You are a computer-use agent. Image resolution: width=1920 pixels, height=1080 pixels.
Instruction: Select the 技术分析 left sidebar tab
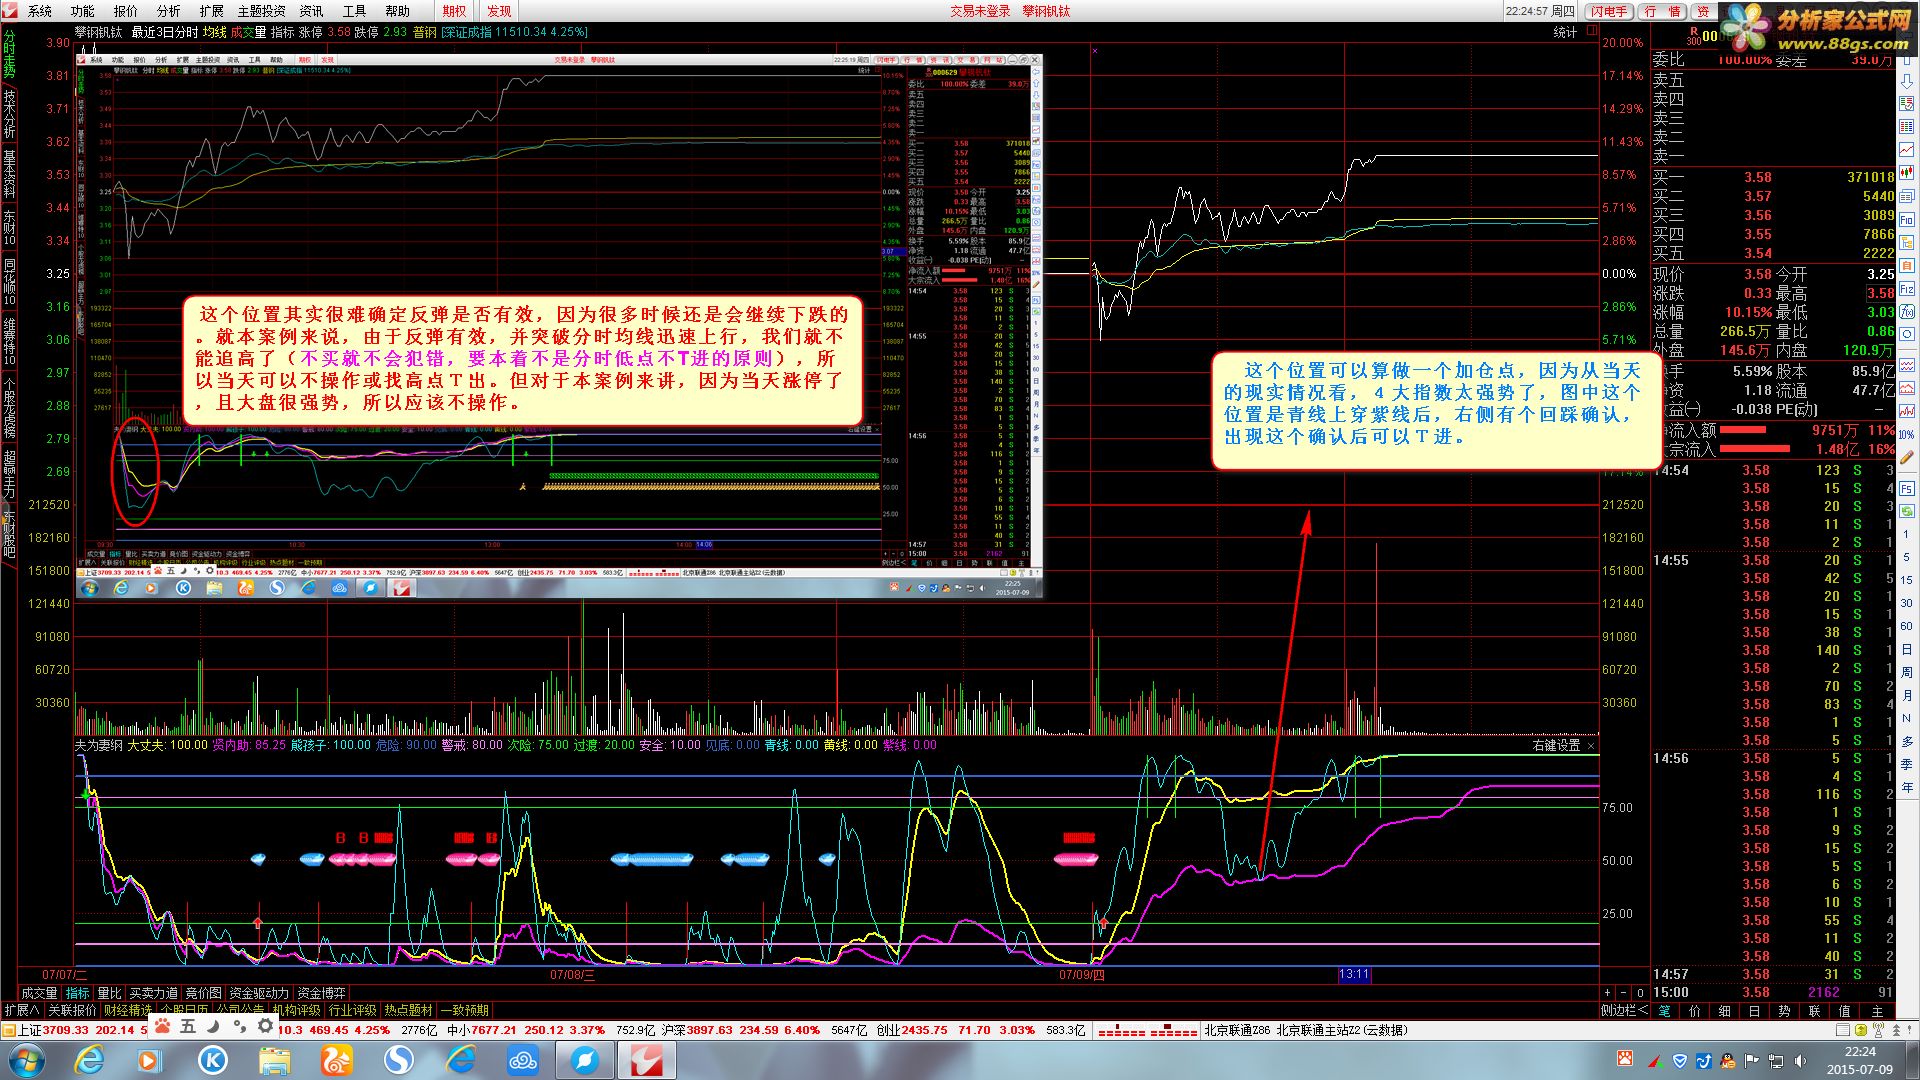click(x=9, y=114)
